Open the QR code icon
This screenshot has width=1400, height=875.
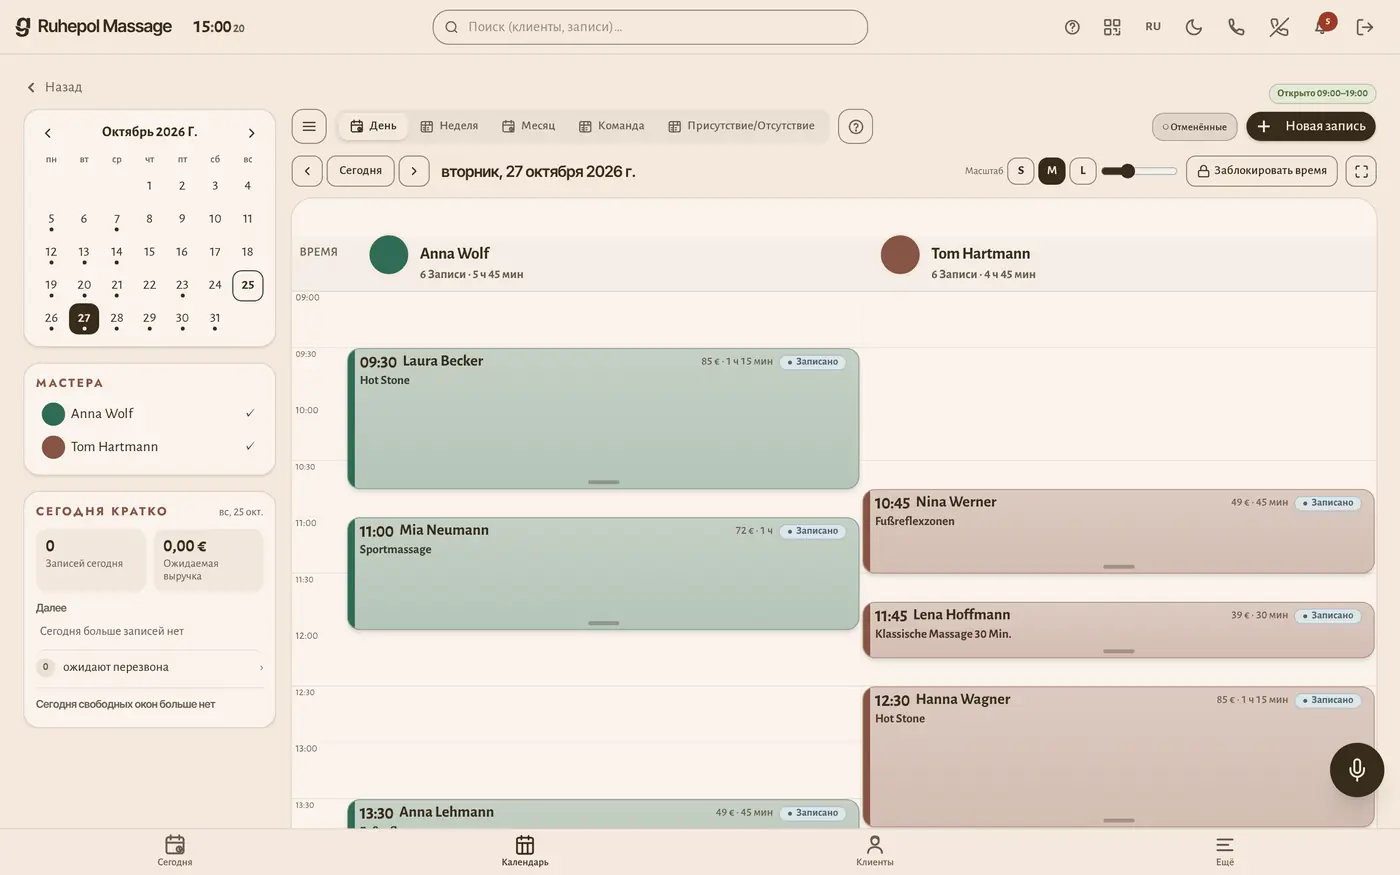tap(1112, 27)
